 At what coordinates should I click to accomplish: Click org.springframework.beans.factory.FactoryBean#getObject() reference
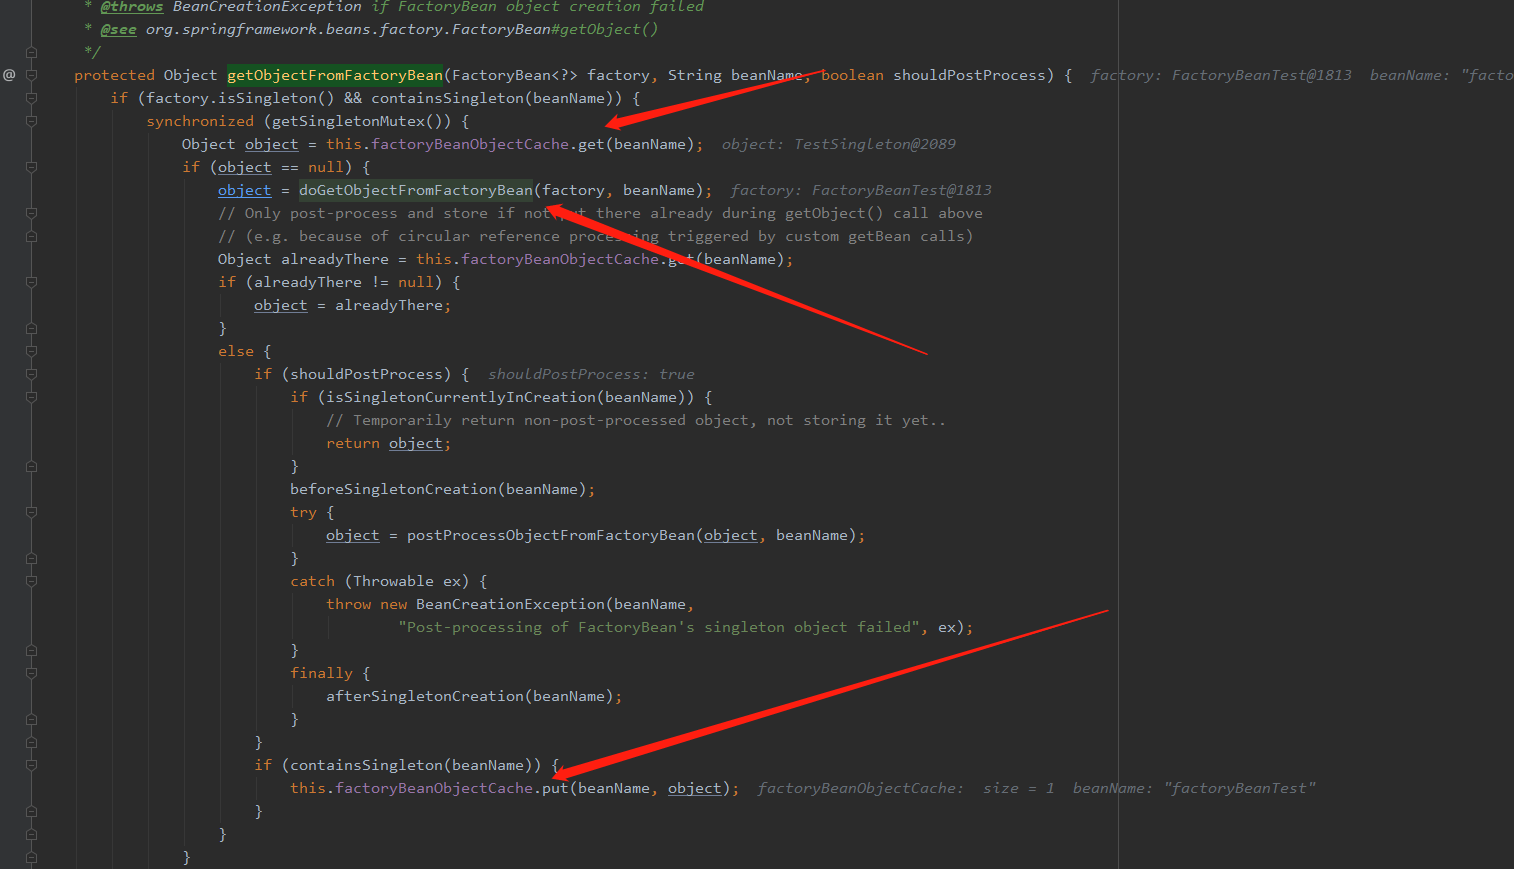pyautogui.click(x=402, y=29)
